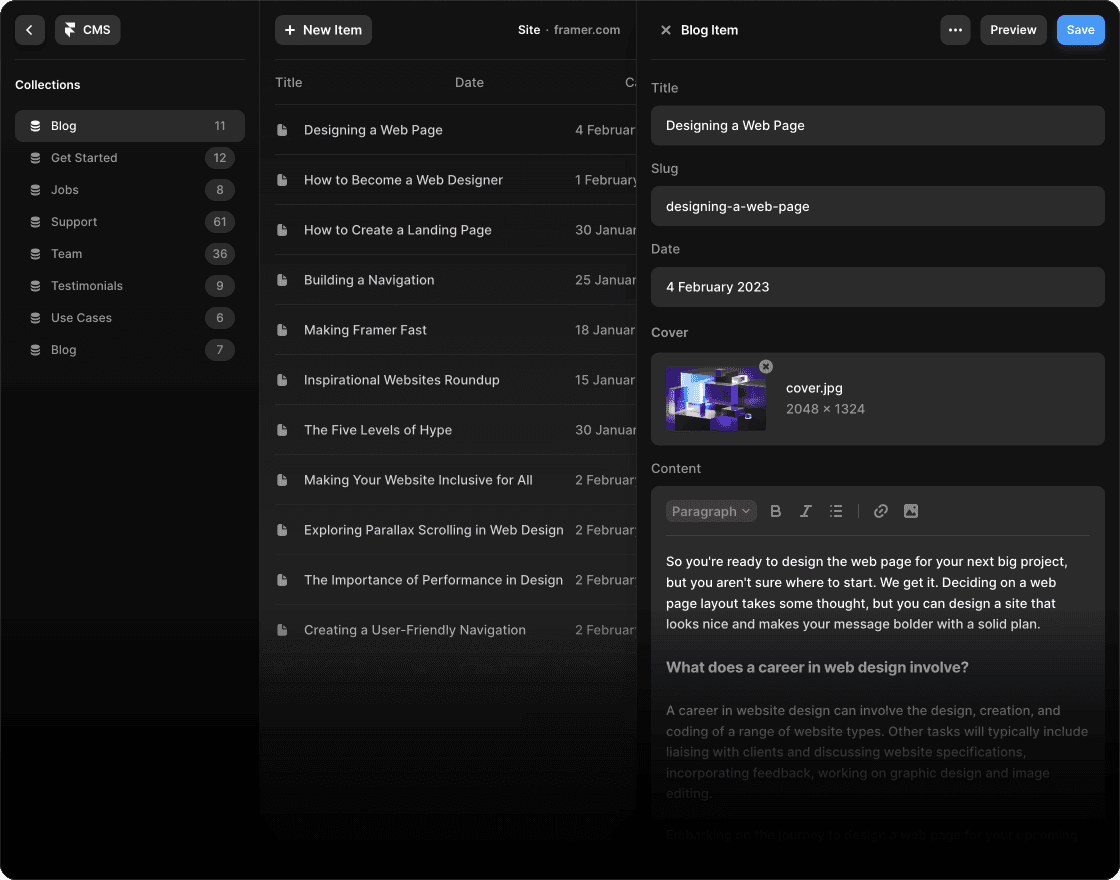Click the Framer CMS logo button
The height and width of the screenshot is (880, 1120).
tap(87, 30)
